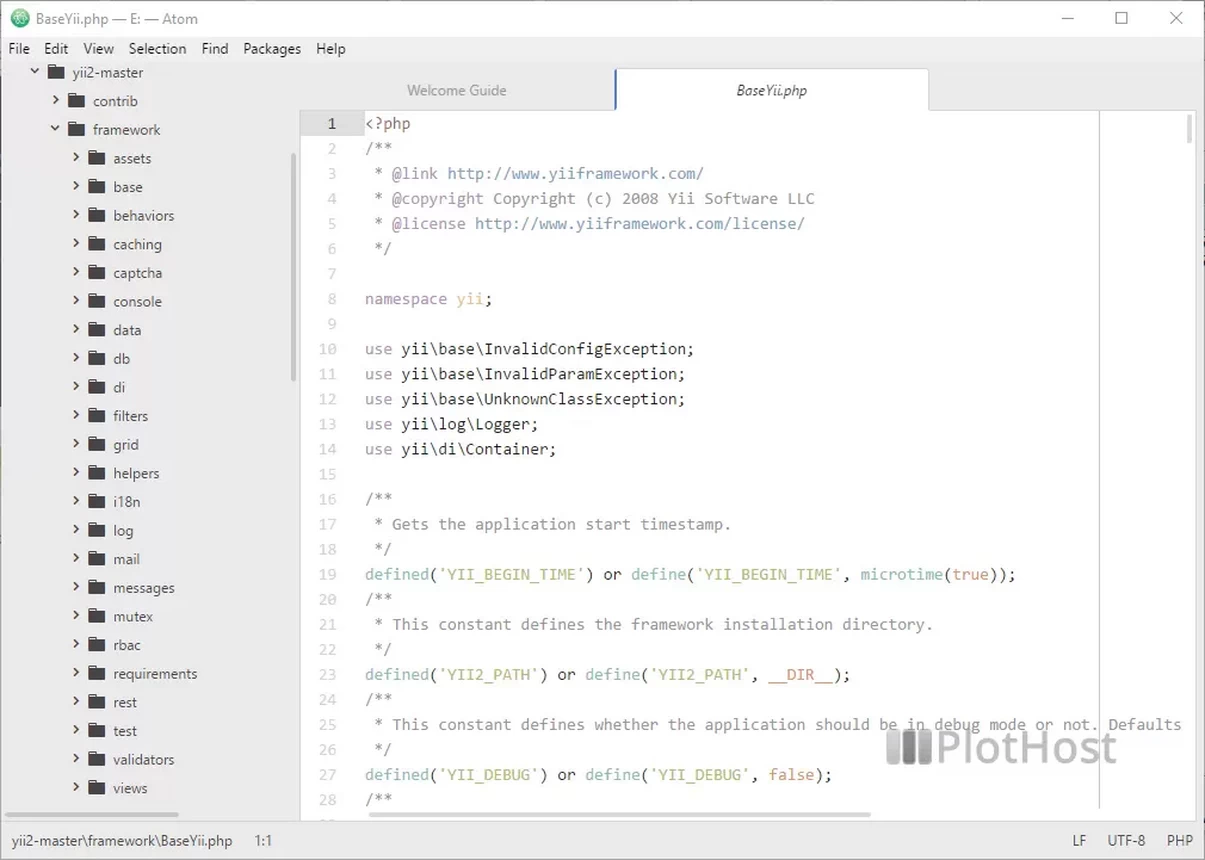Viewport: 1205px width, 860px height.
Task: Click the assets folder icon
Action: (x=96, y=158)
